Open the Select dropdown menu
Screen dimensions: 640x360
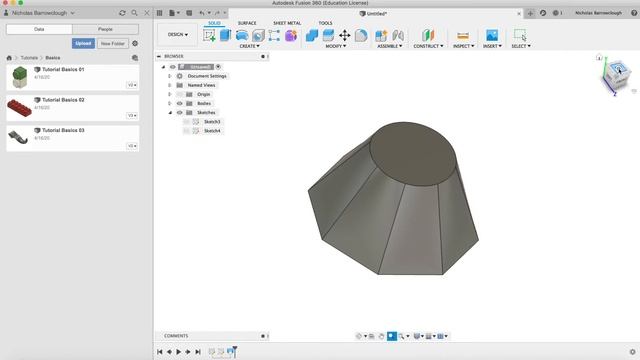(521, 46)
